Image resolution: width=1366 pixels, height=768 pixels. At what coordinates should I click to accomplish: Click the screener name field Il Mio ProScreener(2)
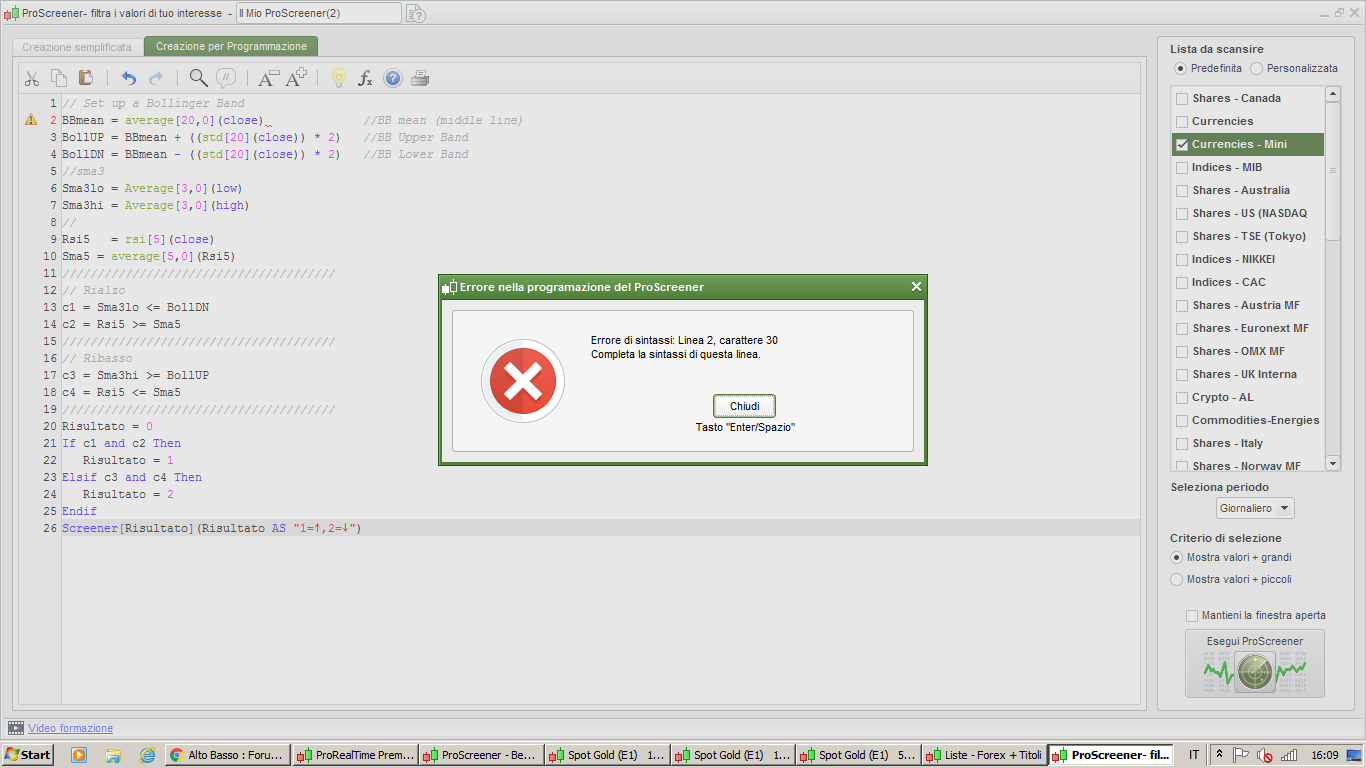(318, 13)
